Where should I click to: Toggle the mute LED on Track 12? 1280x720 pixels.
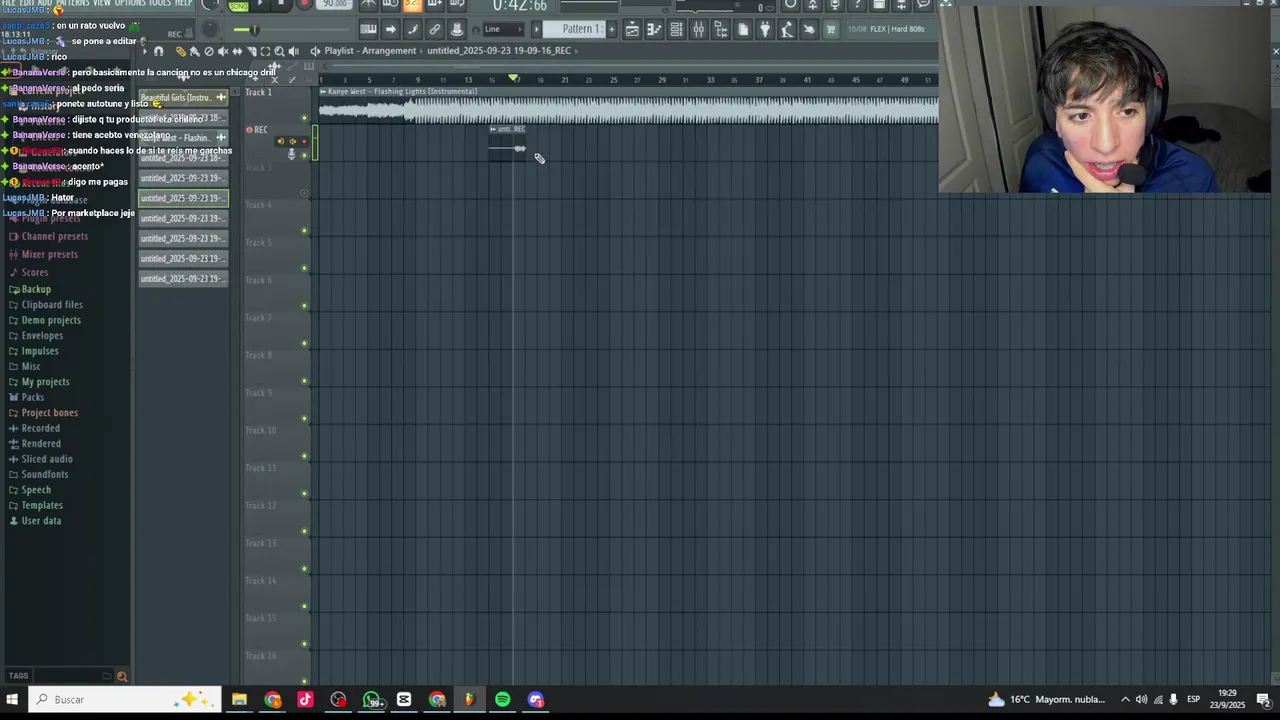[304, 531]
